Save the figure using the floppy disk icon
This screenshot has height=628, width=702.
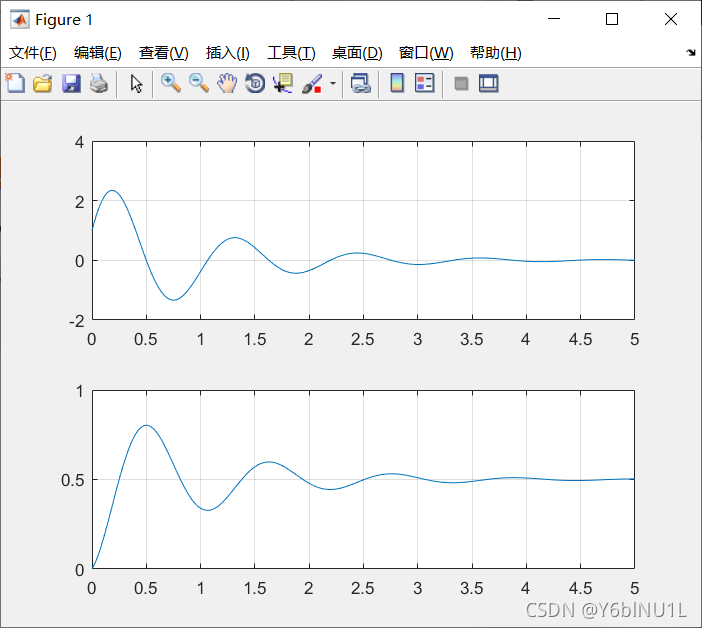(x=71, y=83)
